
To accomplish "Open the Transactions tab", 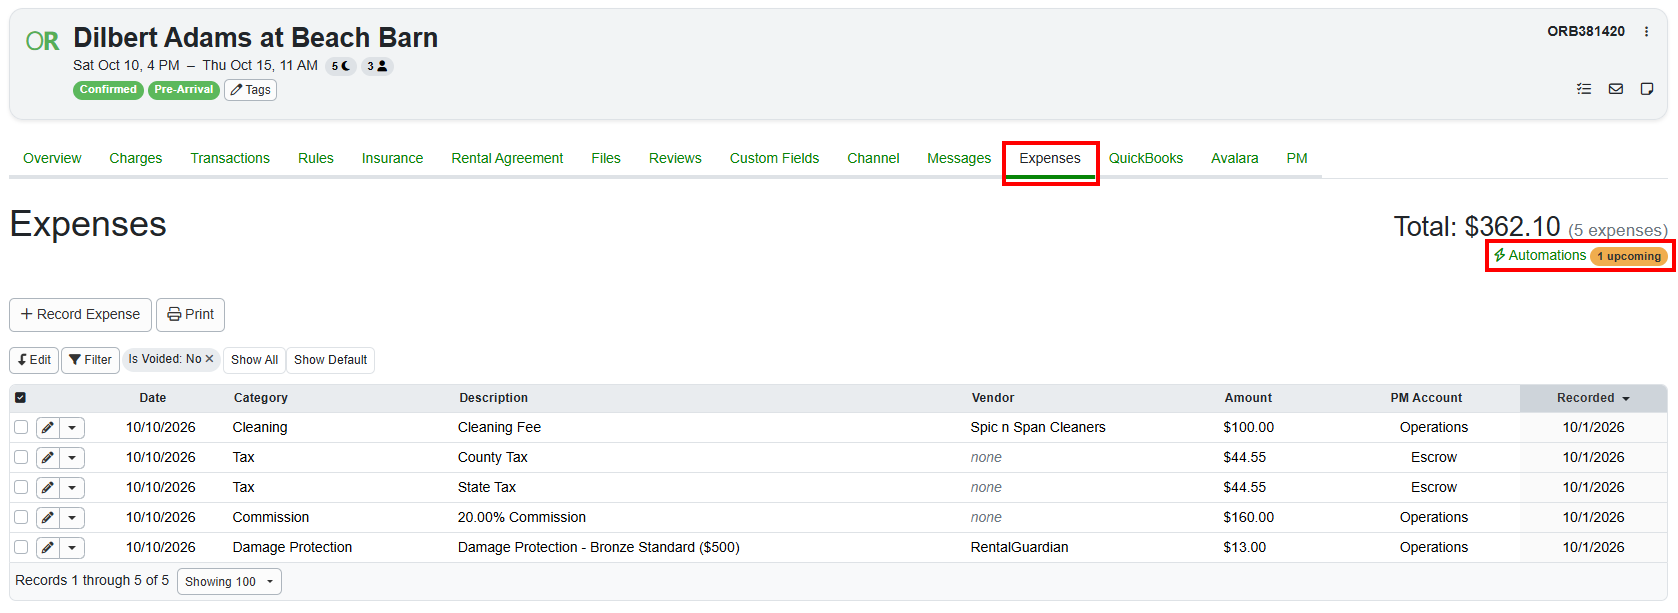I will 230,158.
